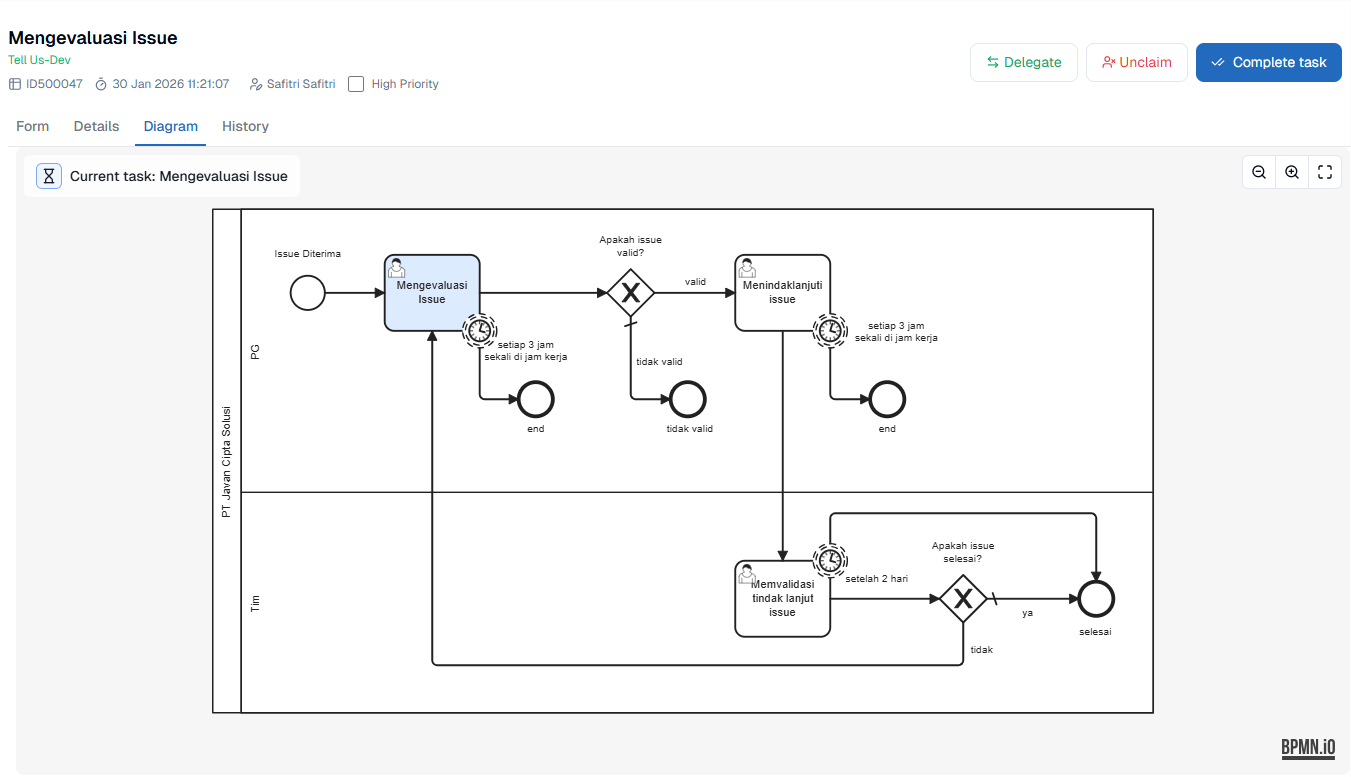
Task: Click the Complete task button
Action: coord(1268,61)
